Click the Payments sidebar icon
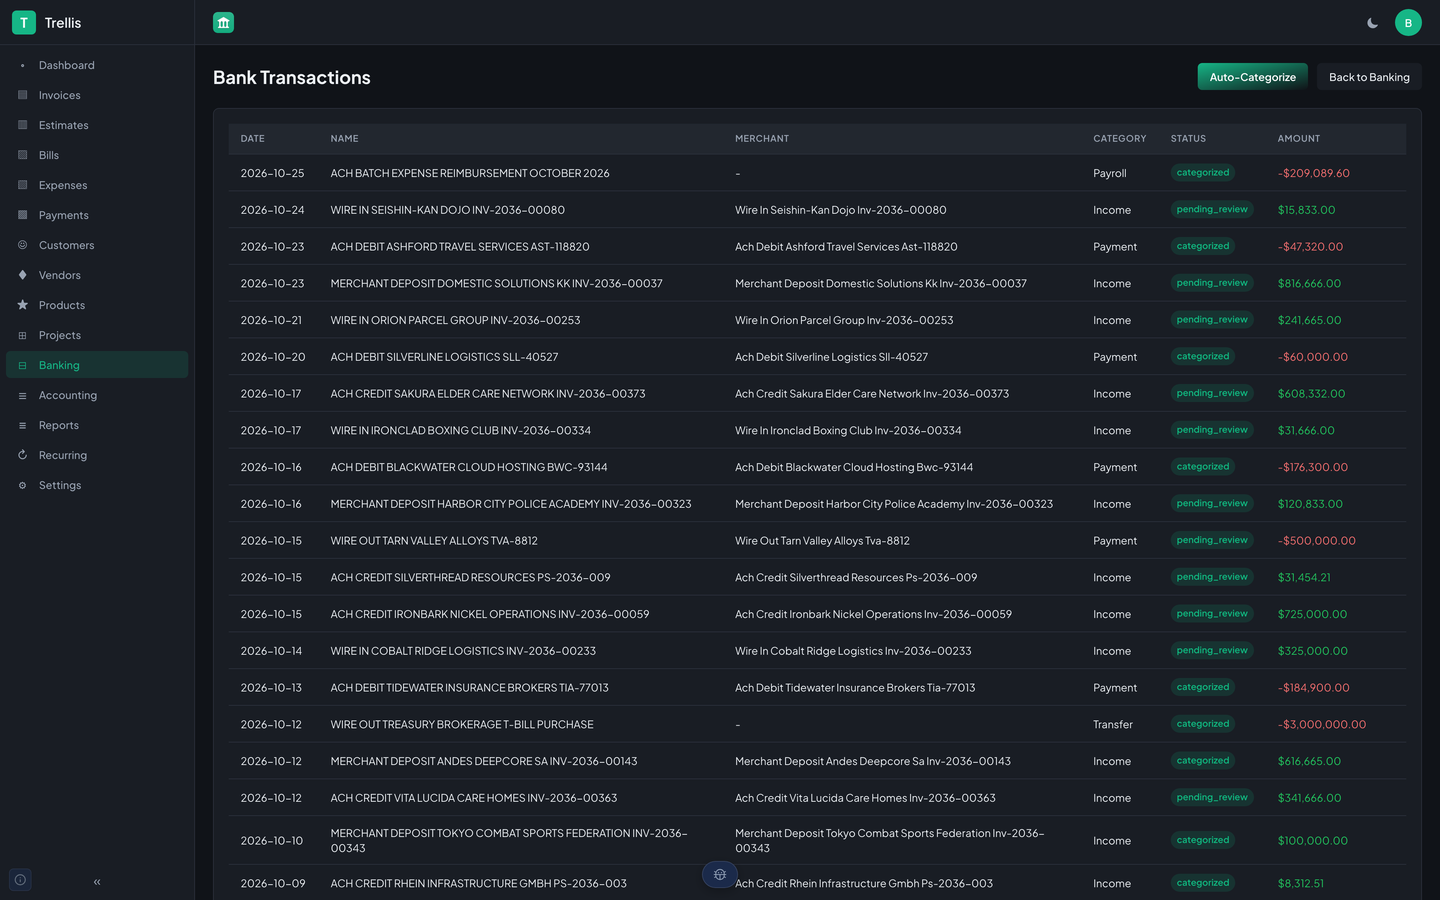The width and height of the screenshot is (1440, 900). [x=23, y=215]
